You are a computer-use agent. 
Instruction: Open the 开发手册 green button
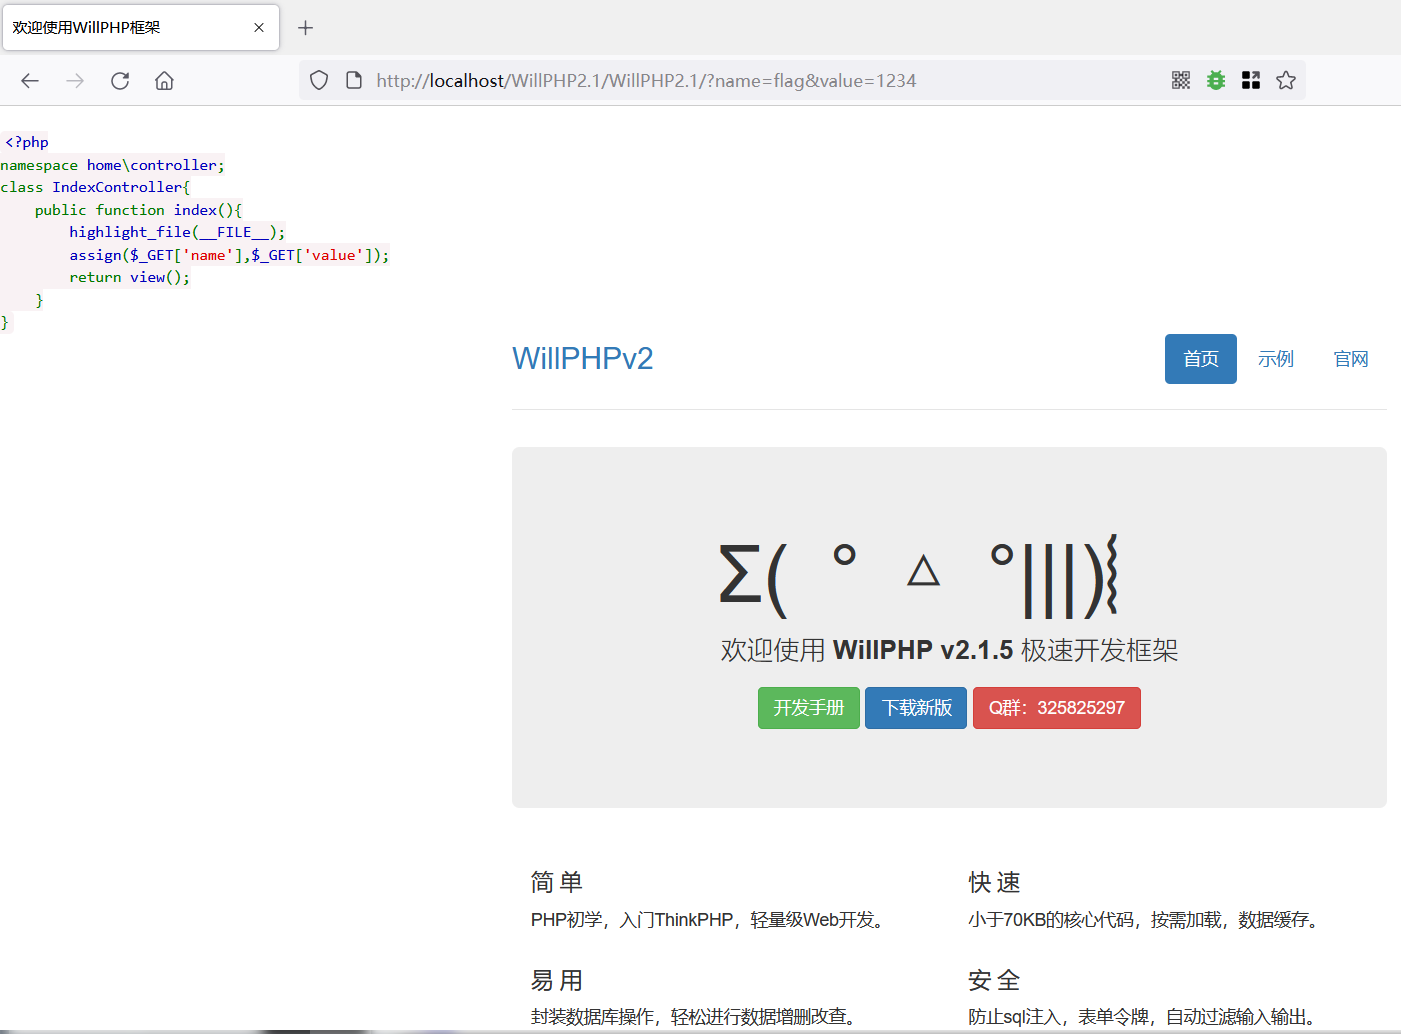[x=809, y=708]
